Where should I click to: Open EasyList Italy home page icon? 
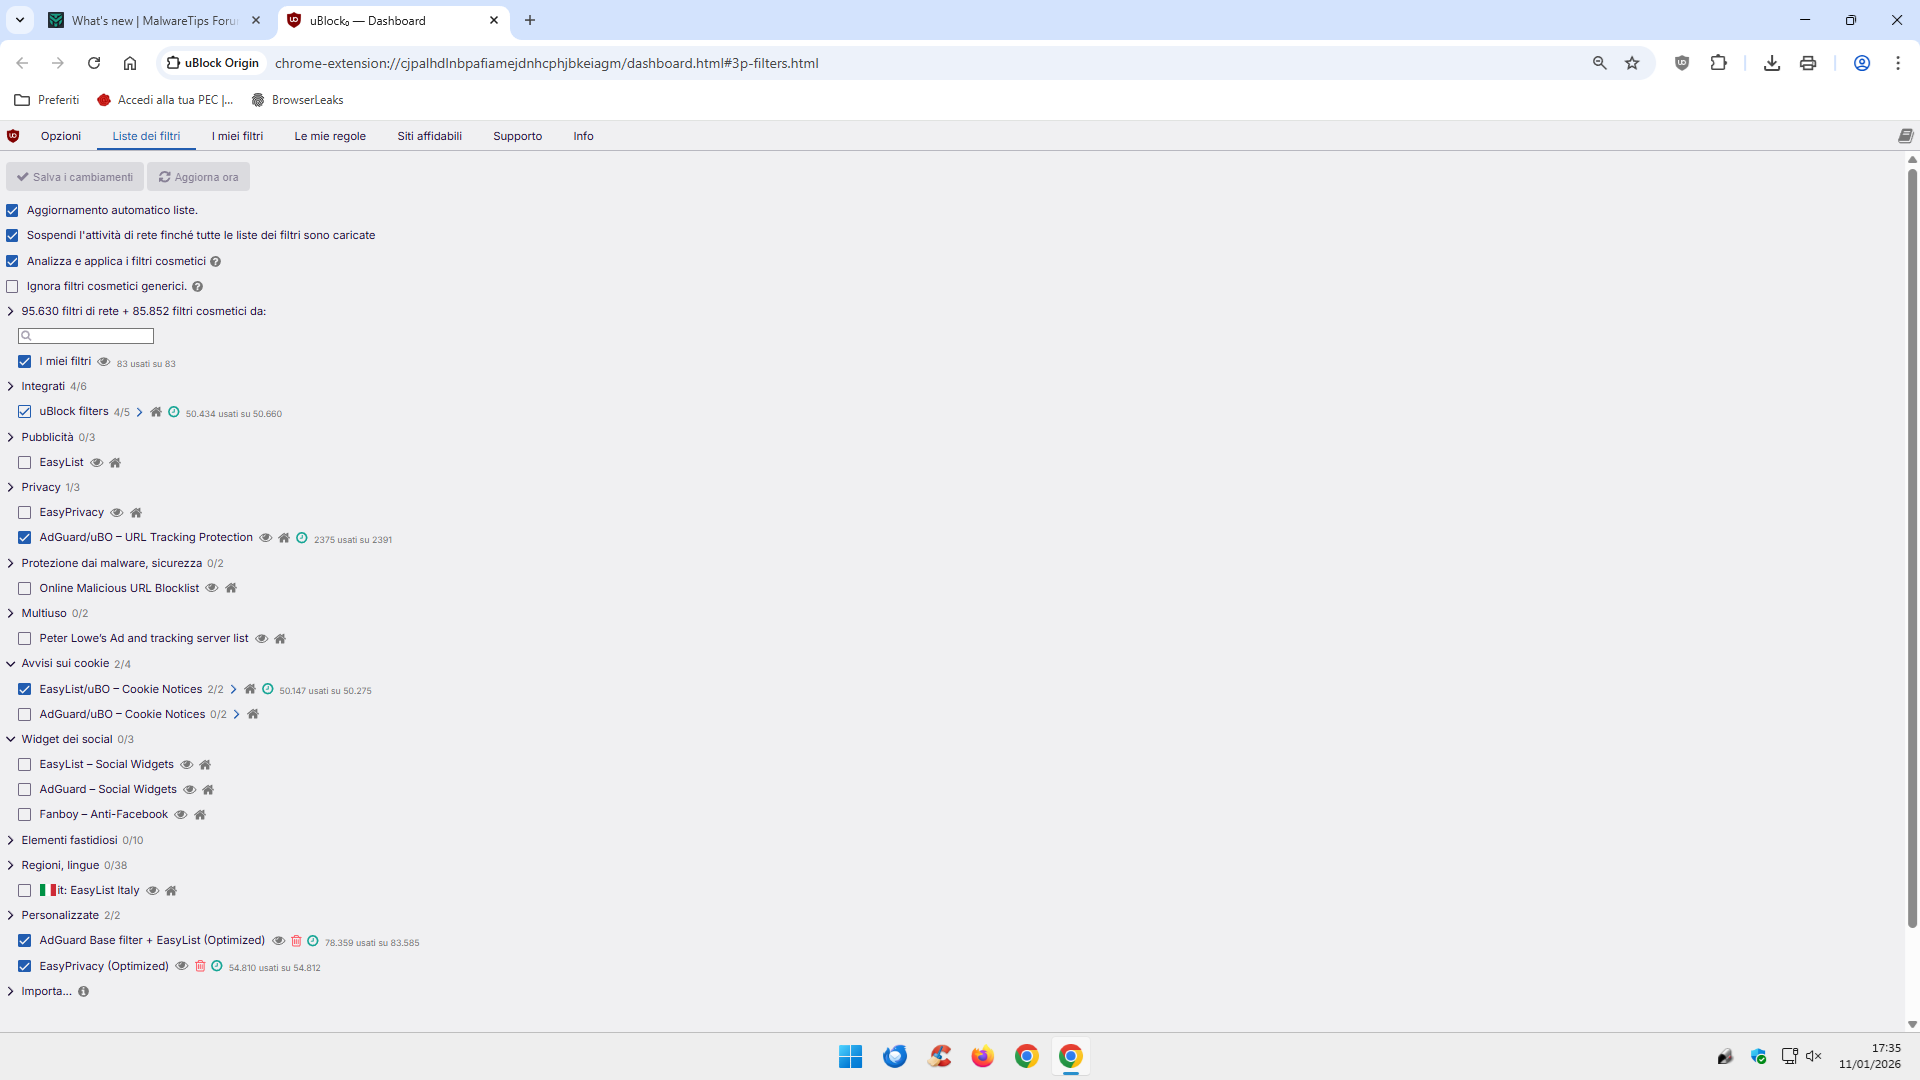point(171,891)
